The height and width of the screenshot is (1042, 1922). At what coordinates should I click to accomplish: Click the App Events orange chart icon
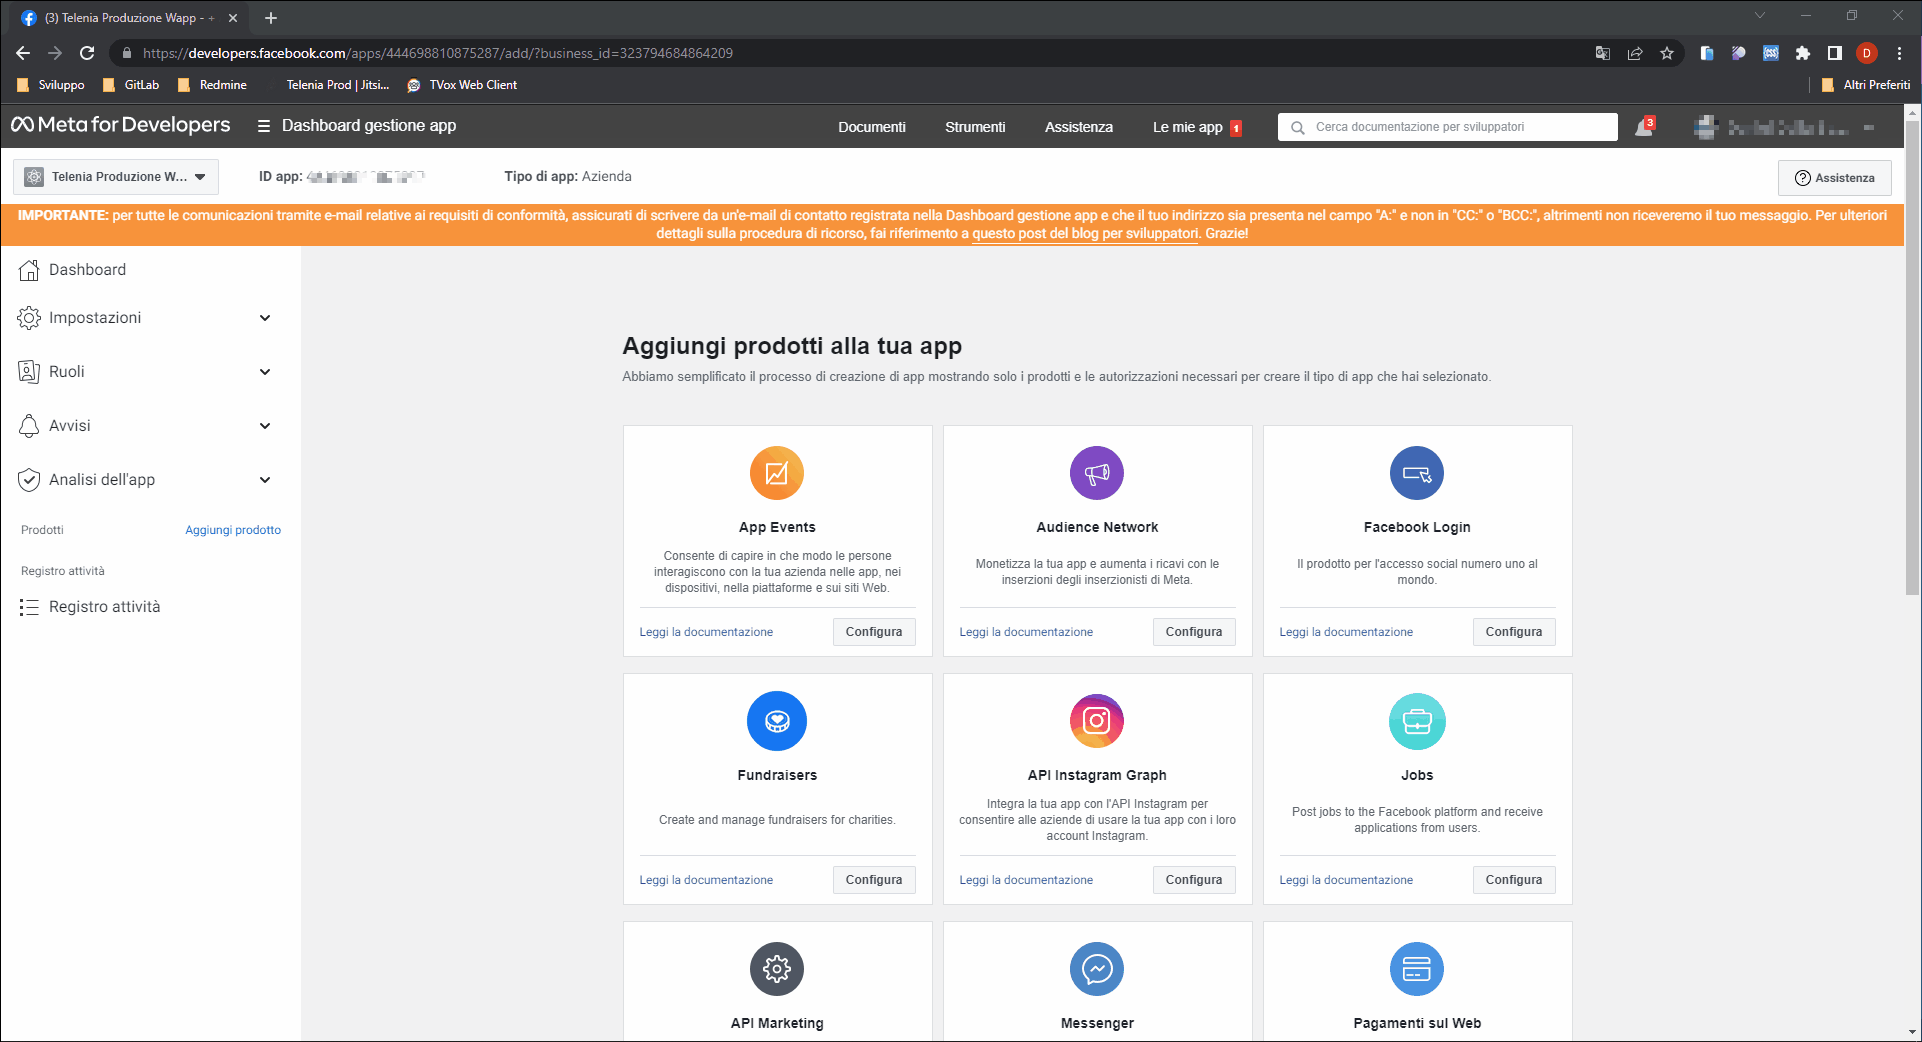[777, 473]
